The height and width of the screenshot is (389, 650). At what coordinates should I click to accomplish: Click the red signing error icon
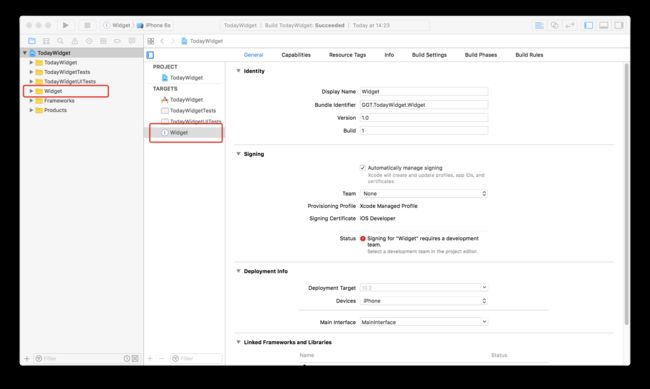tap(363, 238)
